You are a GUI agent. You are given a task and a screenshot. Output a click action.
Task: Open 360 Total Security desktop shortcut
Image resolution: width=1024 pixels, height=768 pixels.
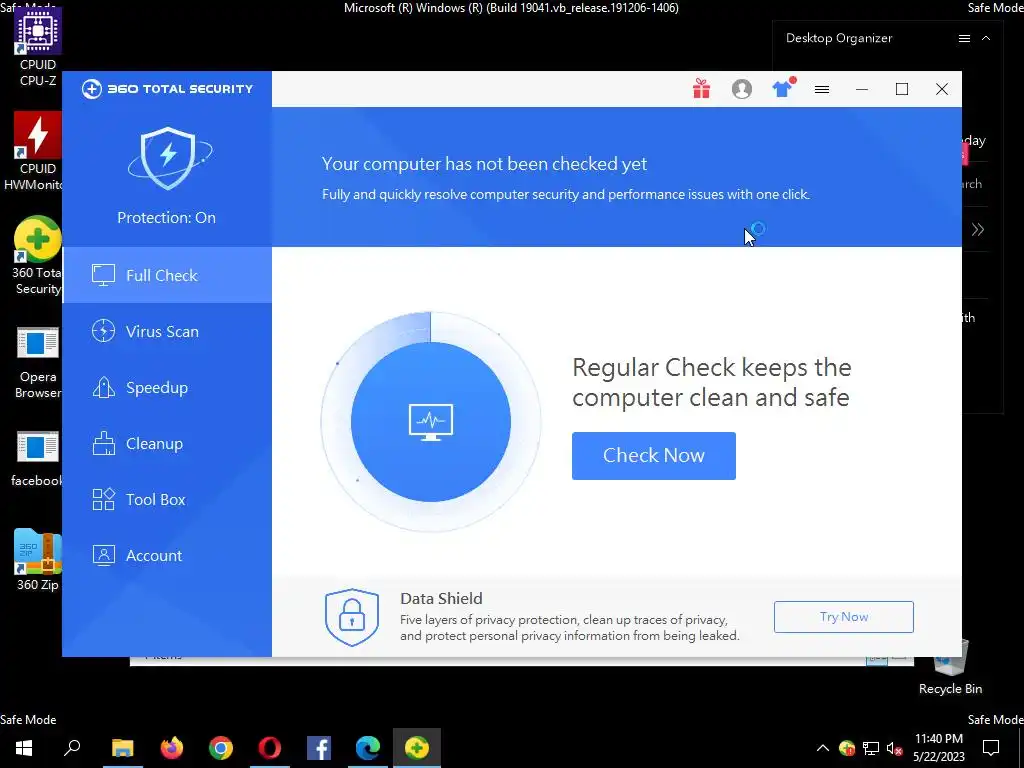pyautogui.click(x=38, y=255)
